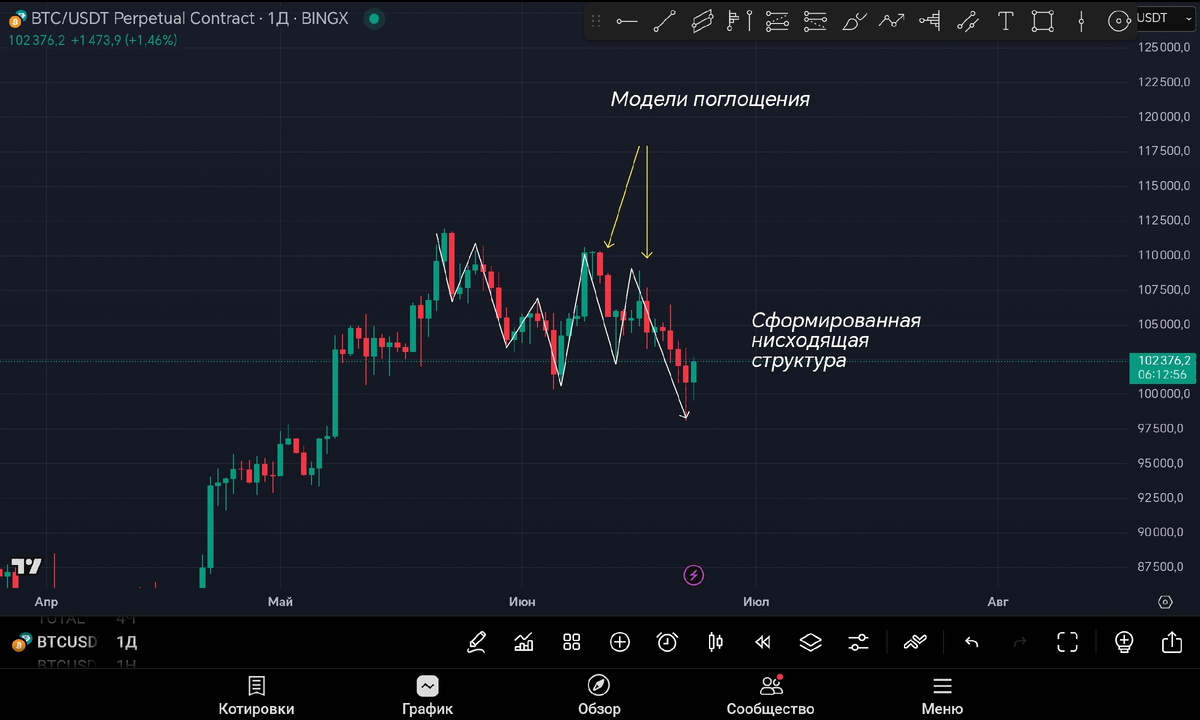Switch to the Сообщество tab
Screen dimensions: 1200x720
(770, 696)
